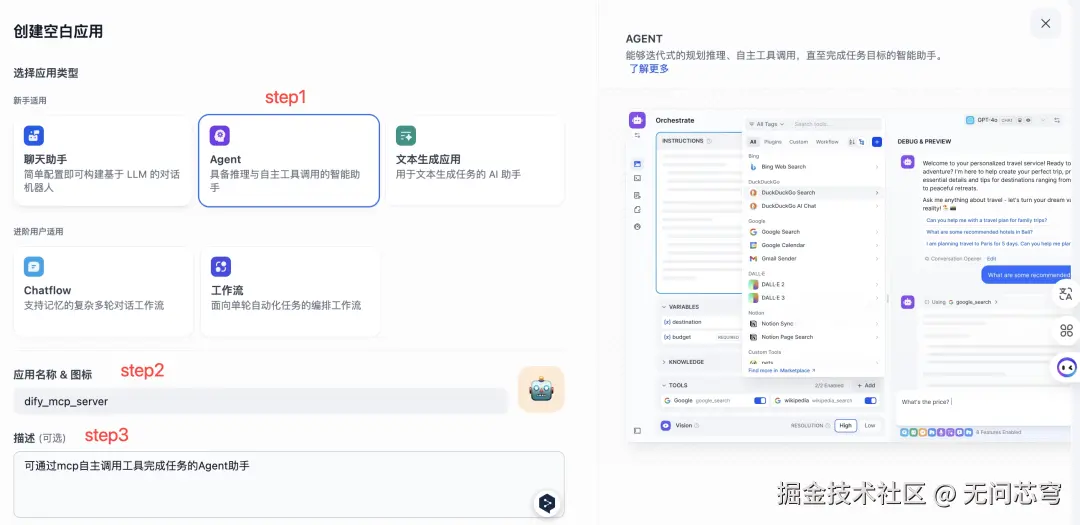Toggle the wikipedia wikipedia_search switch
The width and height of the screenshot is (1080, 525).
click(871, 400)
